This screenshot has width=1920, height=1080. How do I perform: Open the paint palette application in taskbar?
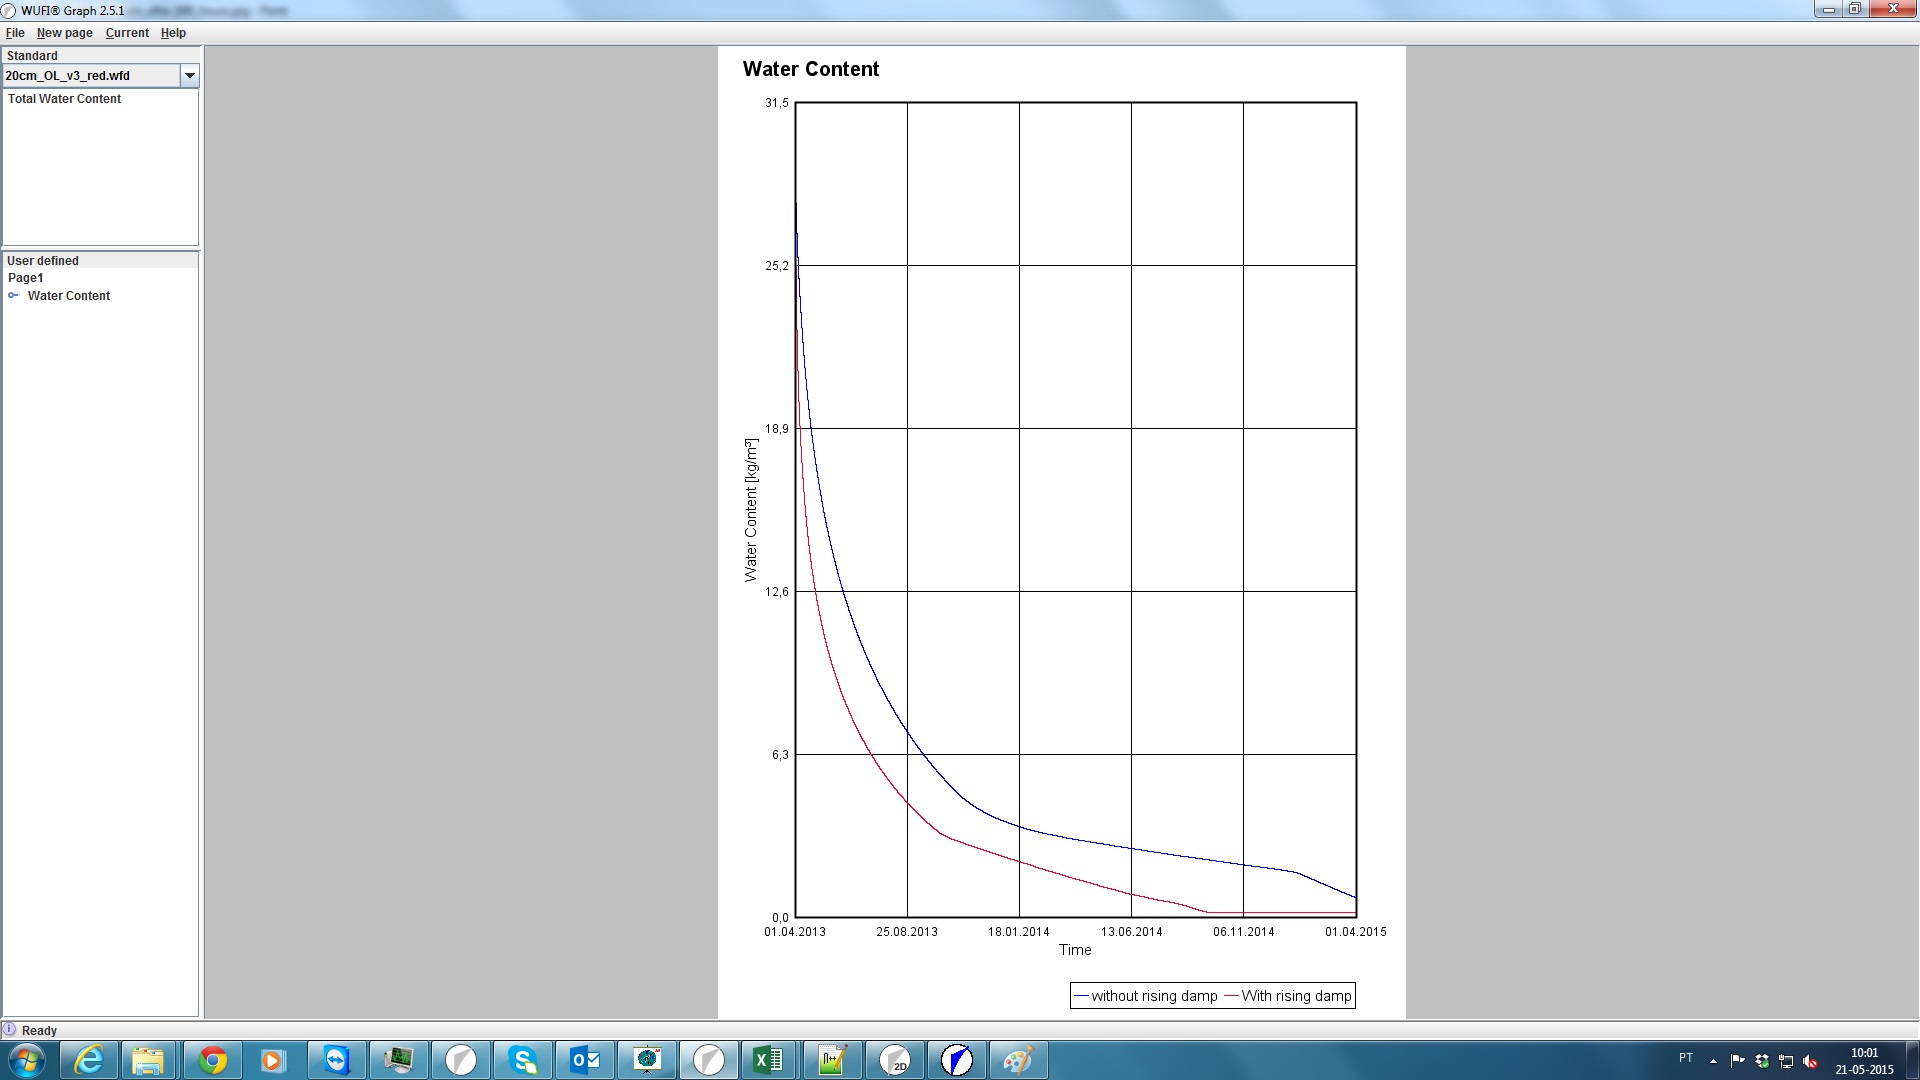pyautogui.click(x=1018, y=1060)
